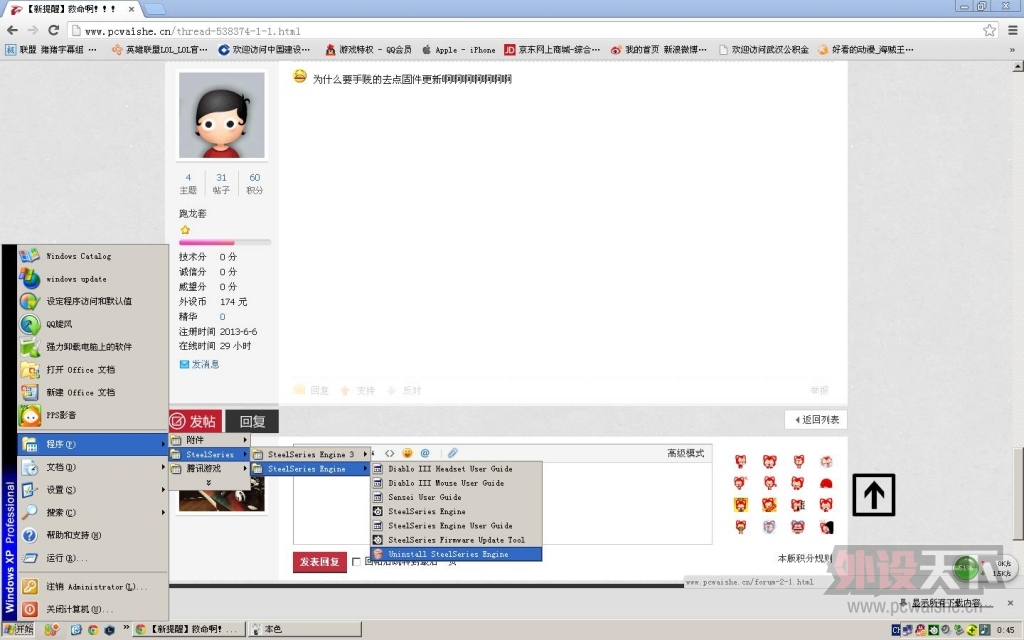Open Apple - iPhone bookmark
1024x640 pixels.
pos(458,50)
